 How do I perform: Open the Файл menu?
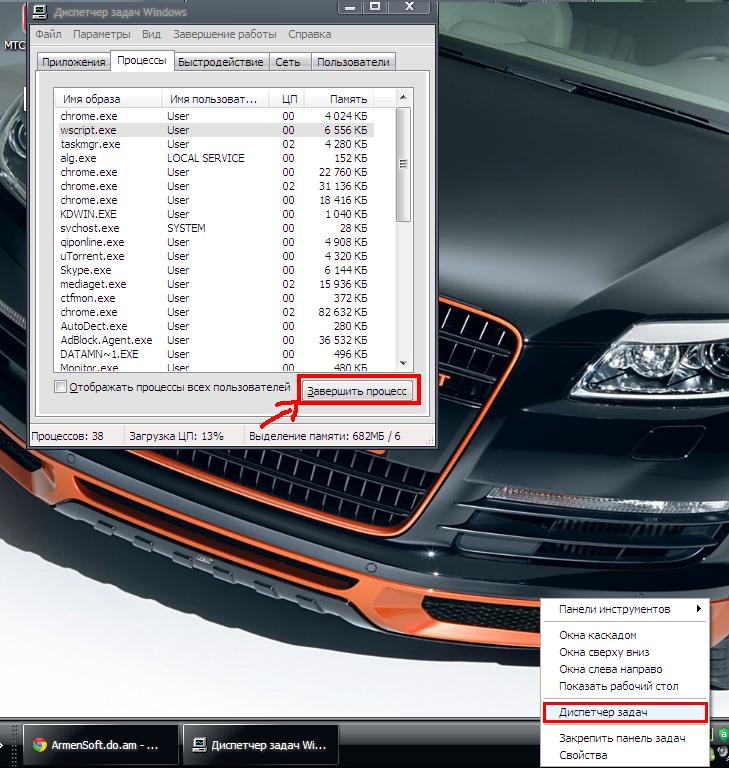(x=48, y=34)
